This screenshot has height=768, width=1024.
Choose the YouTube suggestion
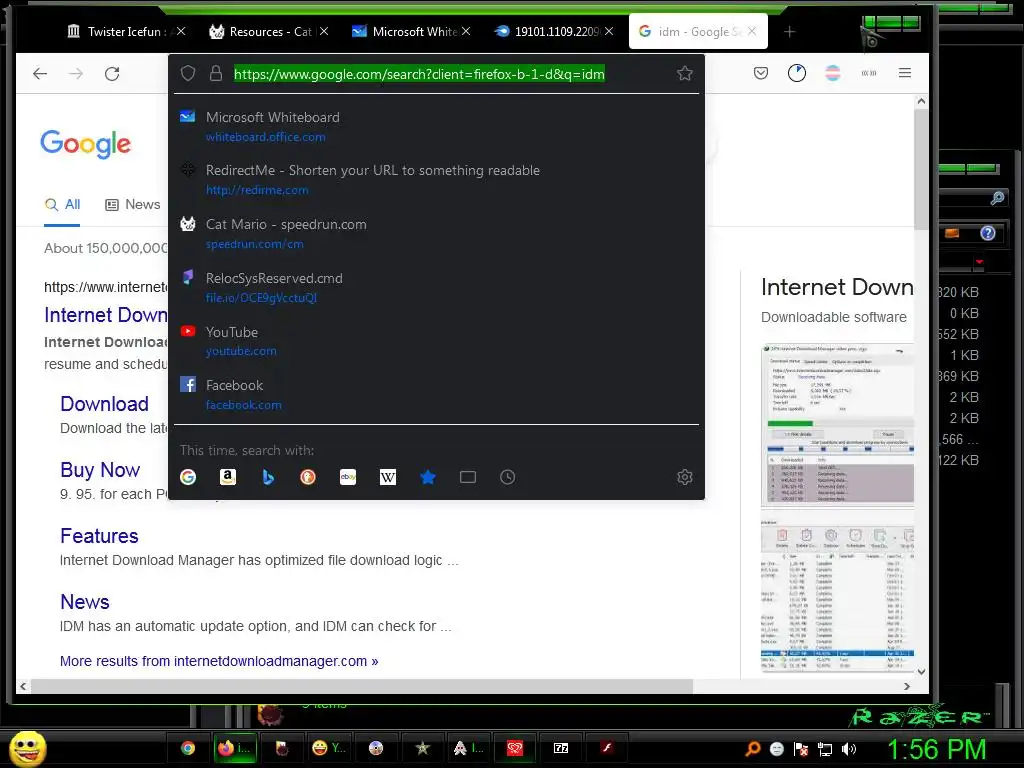pos(436,341)
